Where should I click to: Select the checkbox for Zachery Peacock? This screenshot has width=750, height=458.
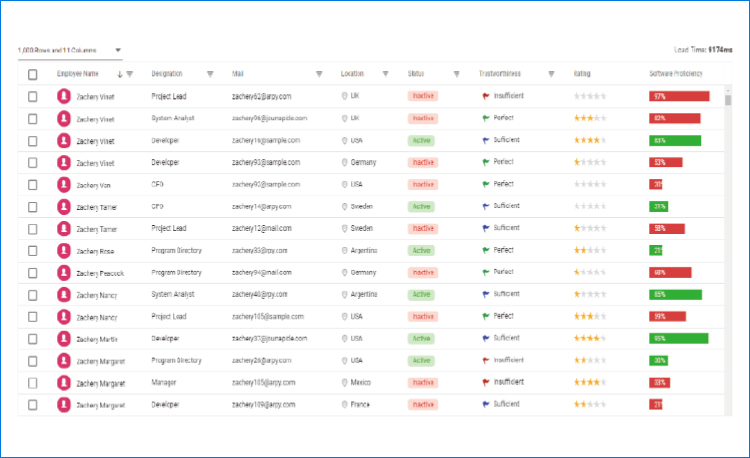[33, 273]
